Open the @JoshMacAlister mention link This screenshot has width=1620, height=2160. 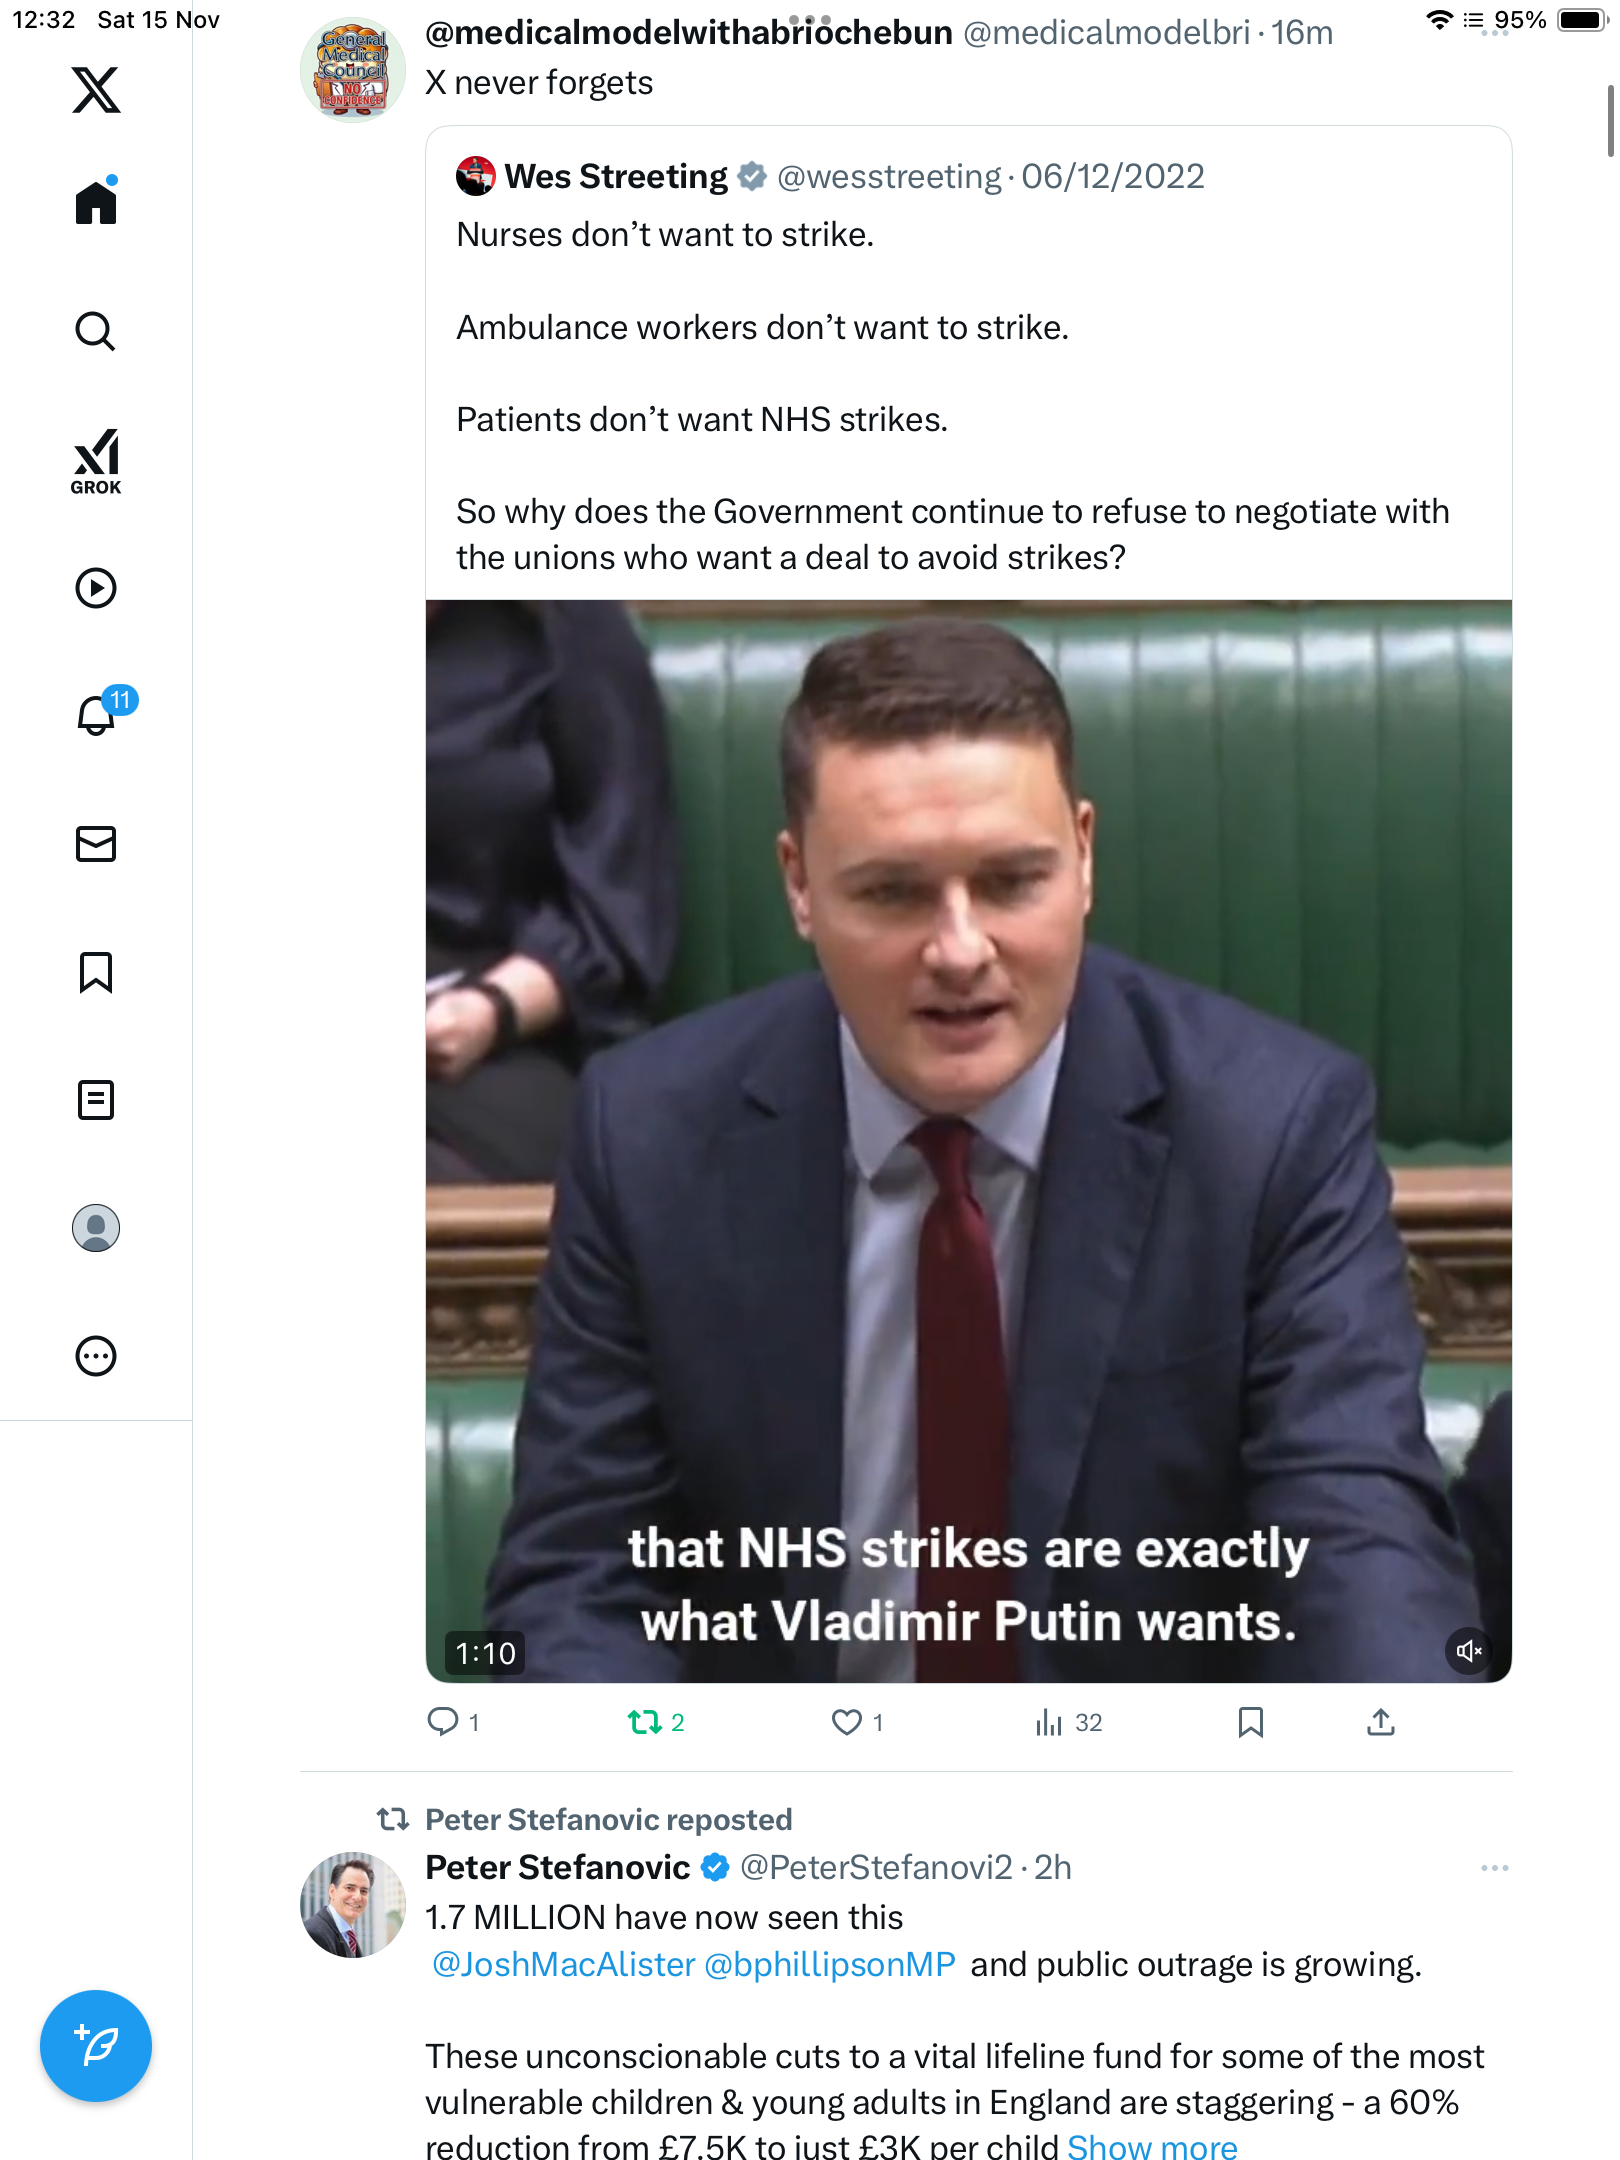[564, 1965]
